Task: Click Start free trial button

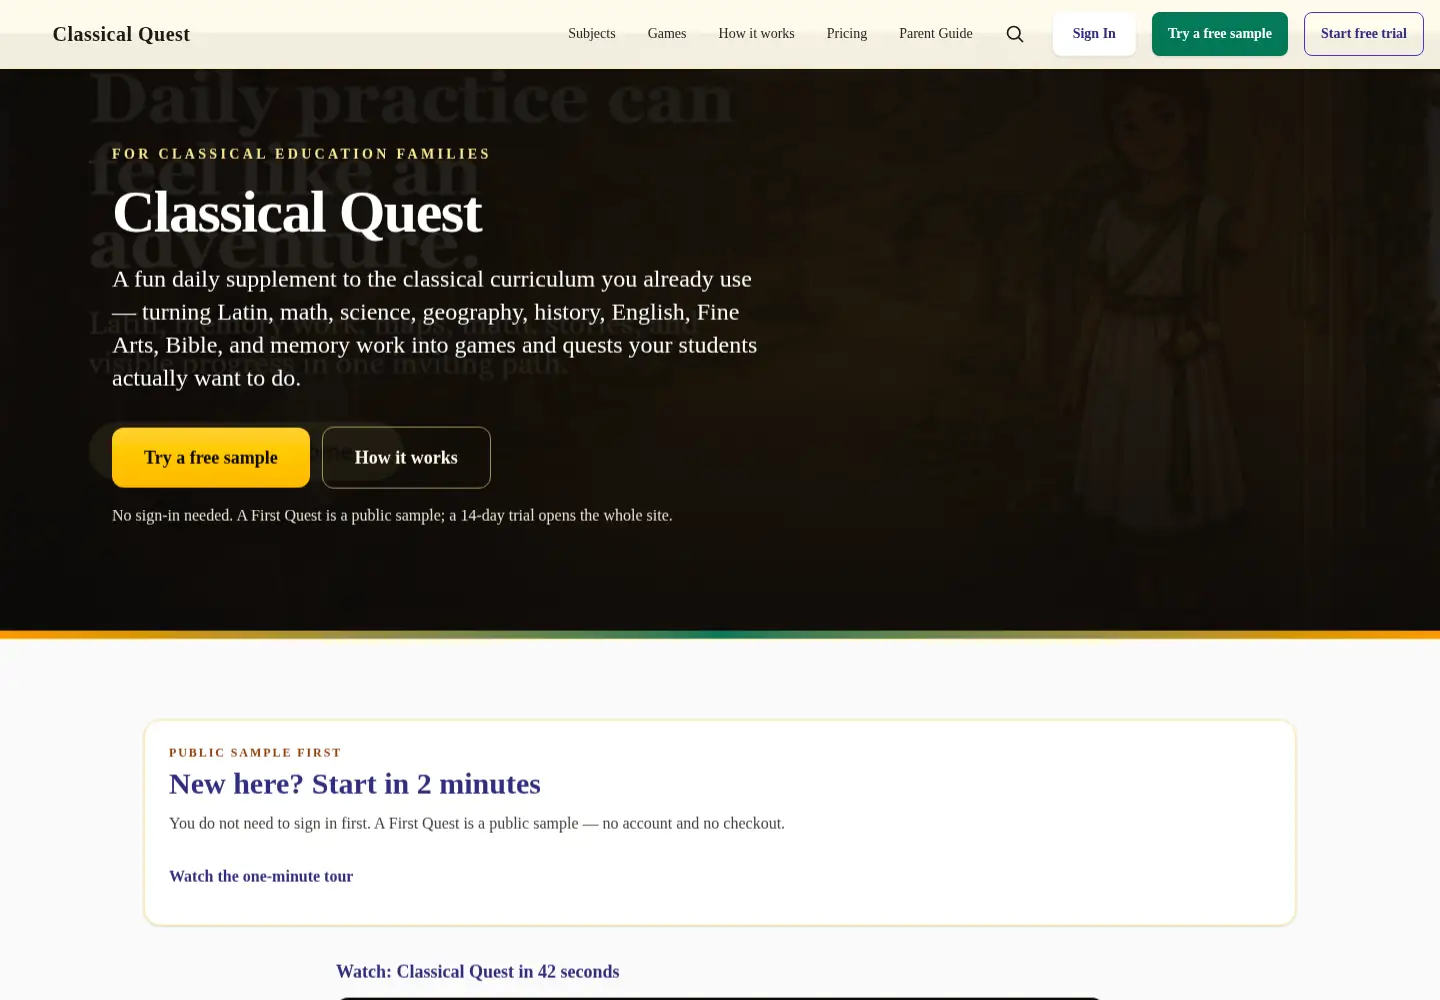Action: tap(1364, 34)
